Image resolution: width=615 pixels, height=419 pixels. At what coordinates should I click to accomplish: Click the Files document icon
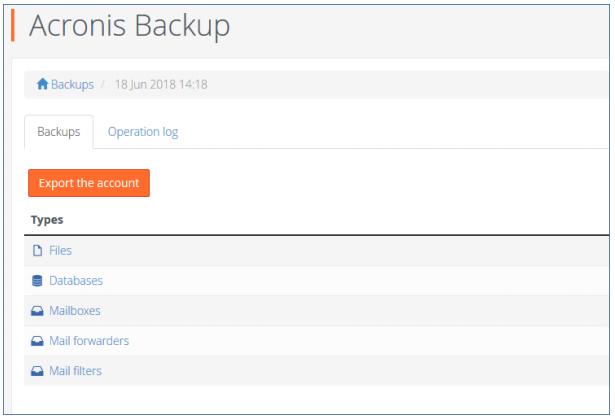coord(37,250)
